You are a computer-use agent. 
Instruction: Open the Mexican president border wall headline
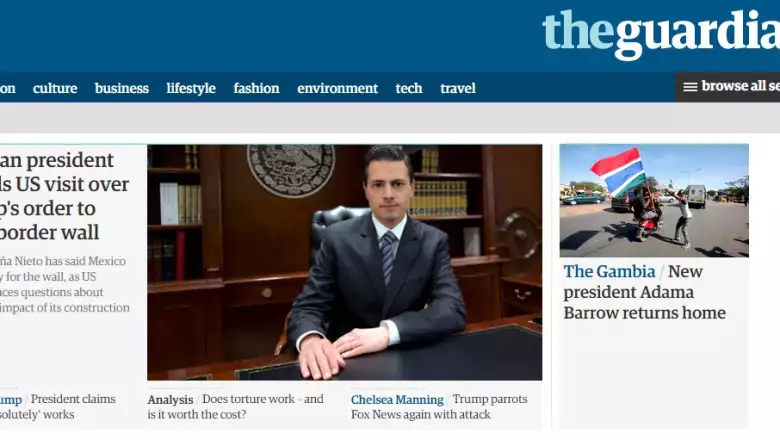pyautogui.click(x=65, y=196)
